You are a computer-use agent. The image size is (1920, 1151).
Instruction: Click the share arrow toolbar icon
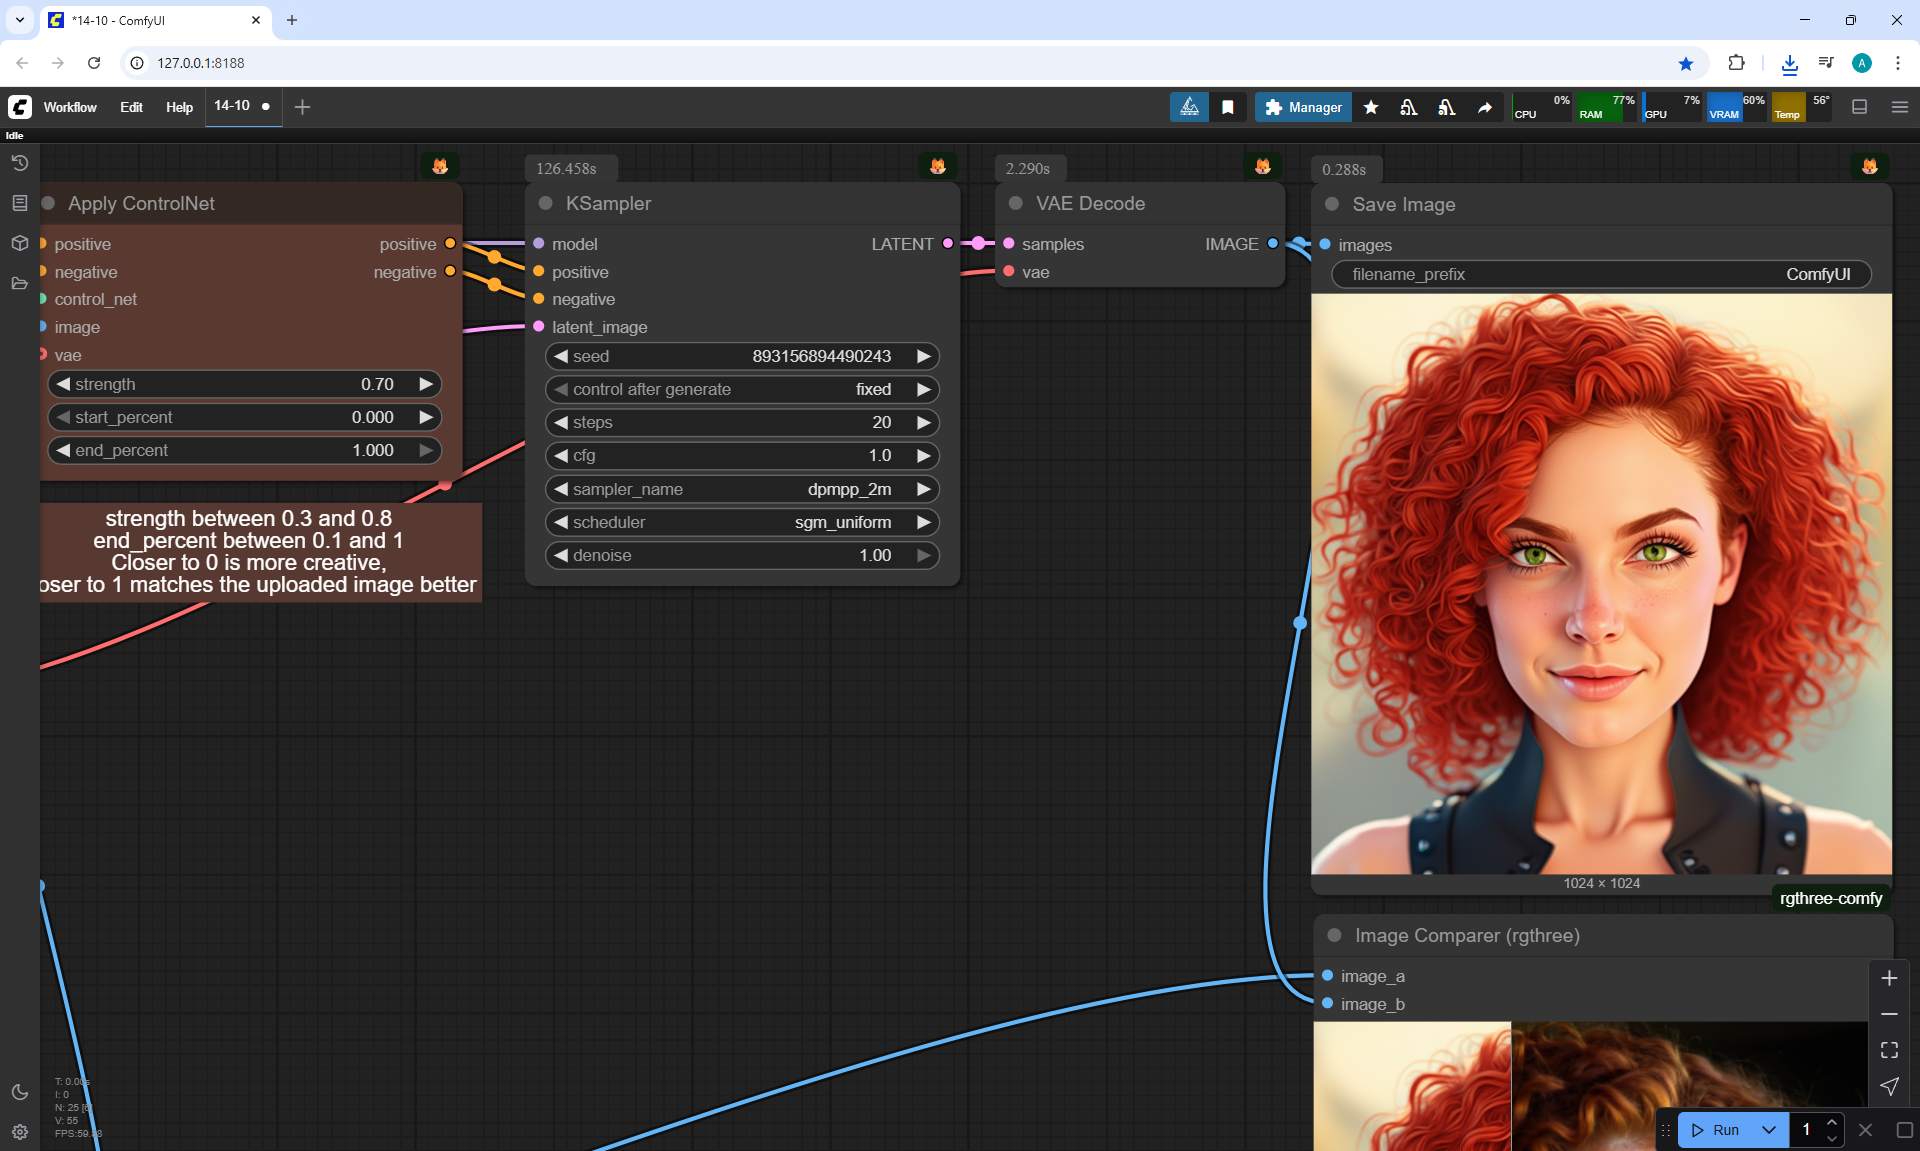[x=1485, y=107]
